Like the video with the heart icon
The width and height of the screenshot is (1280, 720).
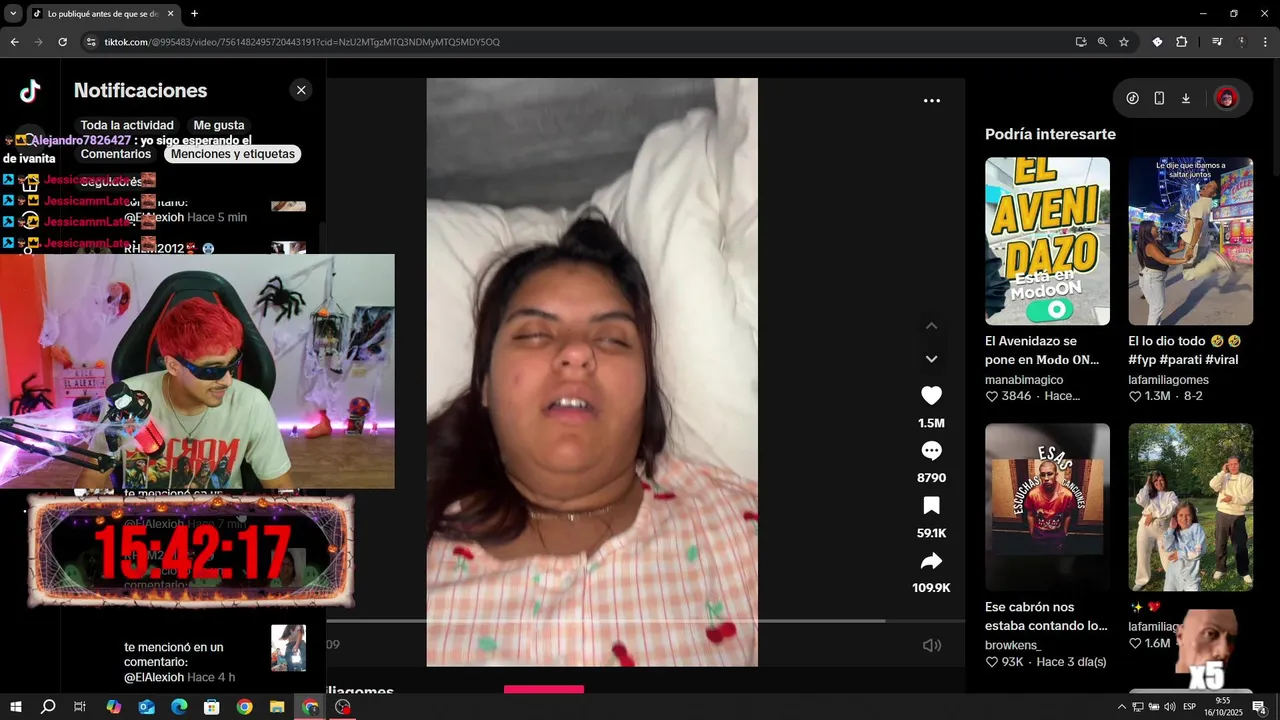tap(931, 396)
